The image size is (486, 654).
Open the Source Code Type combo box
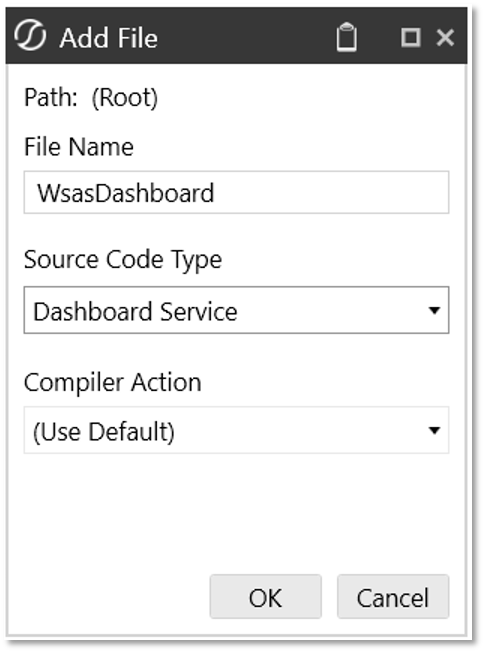236,310
